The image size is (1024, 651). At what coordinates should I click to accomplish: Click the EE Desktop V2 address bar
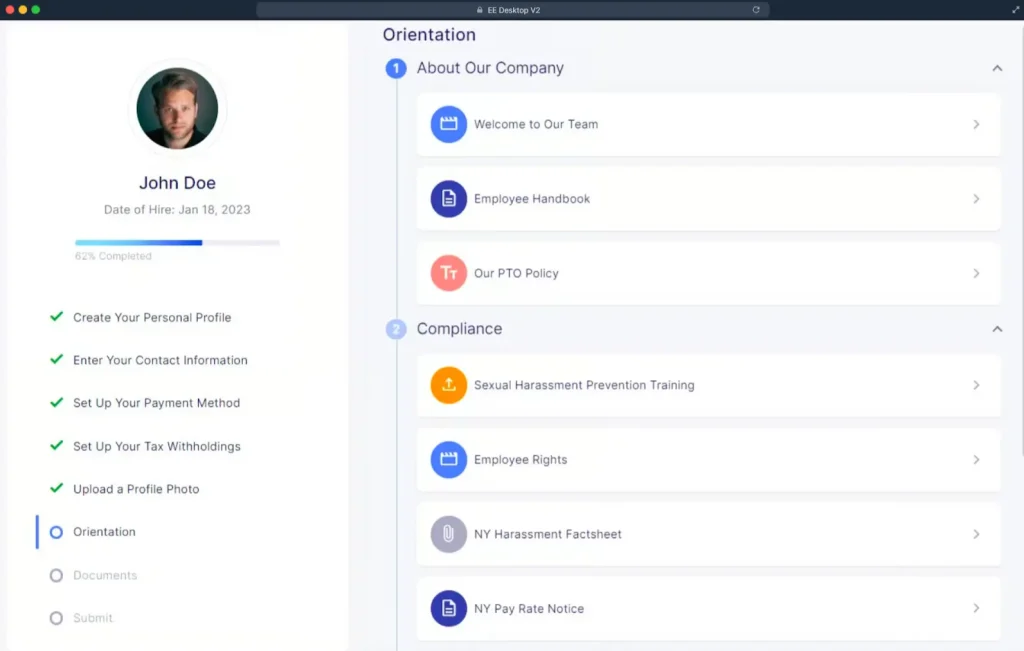513,10
